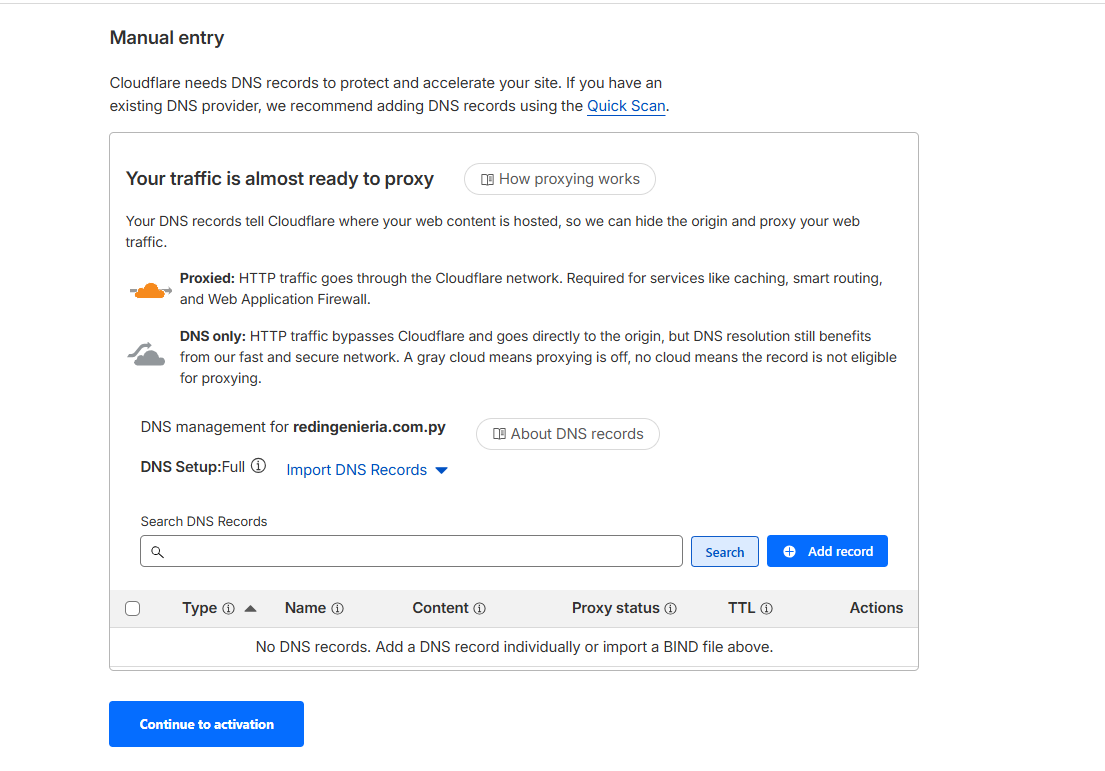Screen dimensions: 1105x771
Task: Click the orange Proxied cloud icon
Action: click(x=151, y=290)
